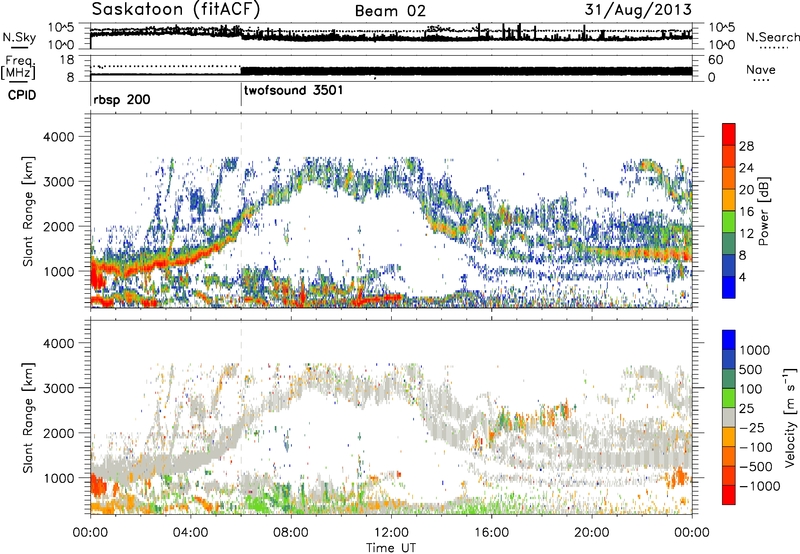This screenshot has width=800, height=554.
Task: Click the '20:00' time axis label
Action: point(592,533)
